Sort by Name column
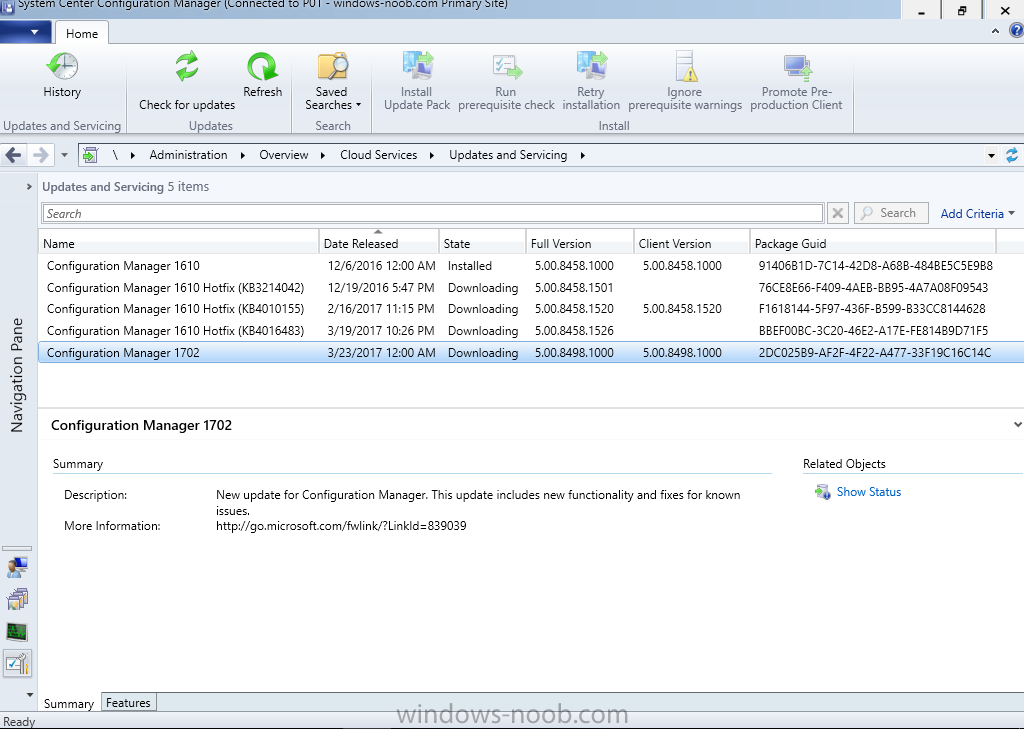1024x729 pixels. click(x=178, y=243)
